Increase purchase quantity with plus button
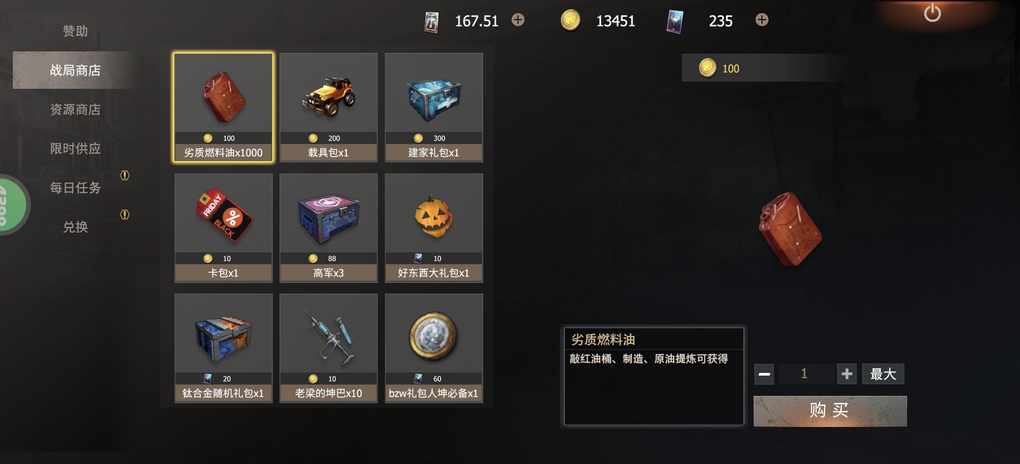Image resolution: width=1020 pixels, height=464 pixels. pos(846,374)
